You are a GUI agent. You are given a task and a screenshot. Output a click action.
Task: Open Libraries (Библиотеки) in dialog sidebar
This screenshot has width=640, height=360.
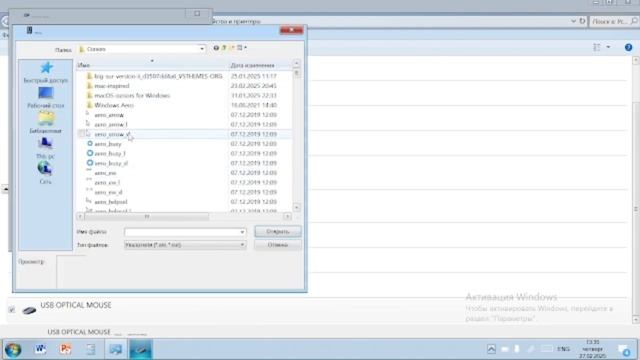coord(45,123)
